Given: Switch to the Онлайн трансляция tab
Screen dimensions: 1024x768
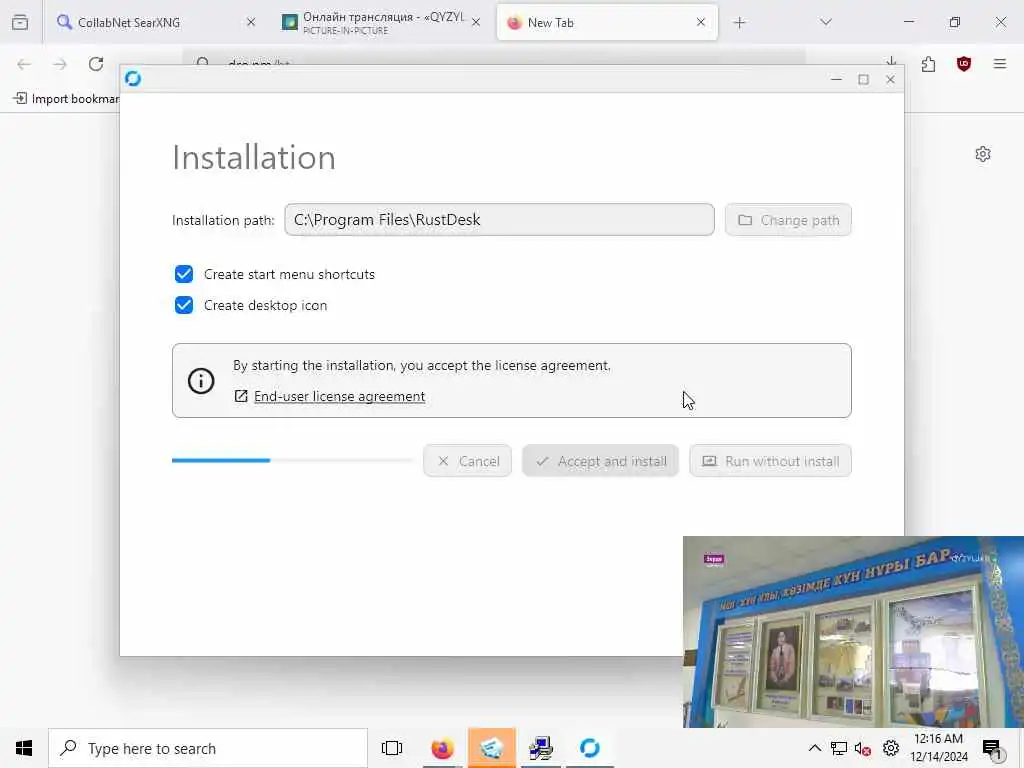Looking at the screenshot, I should pos(382,22).
